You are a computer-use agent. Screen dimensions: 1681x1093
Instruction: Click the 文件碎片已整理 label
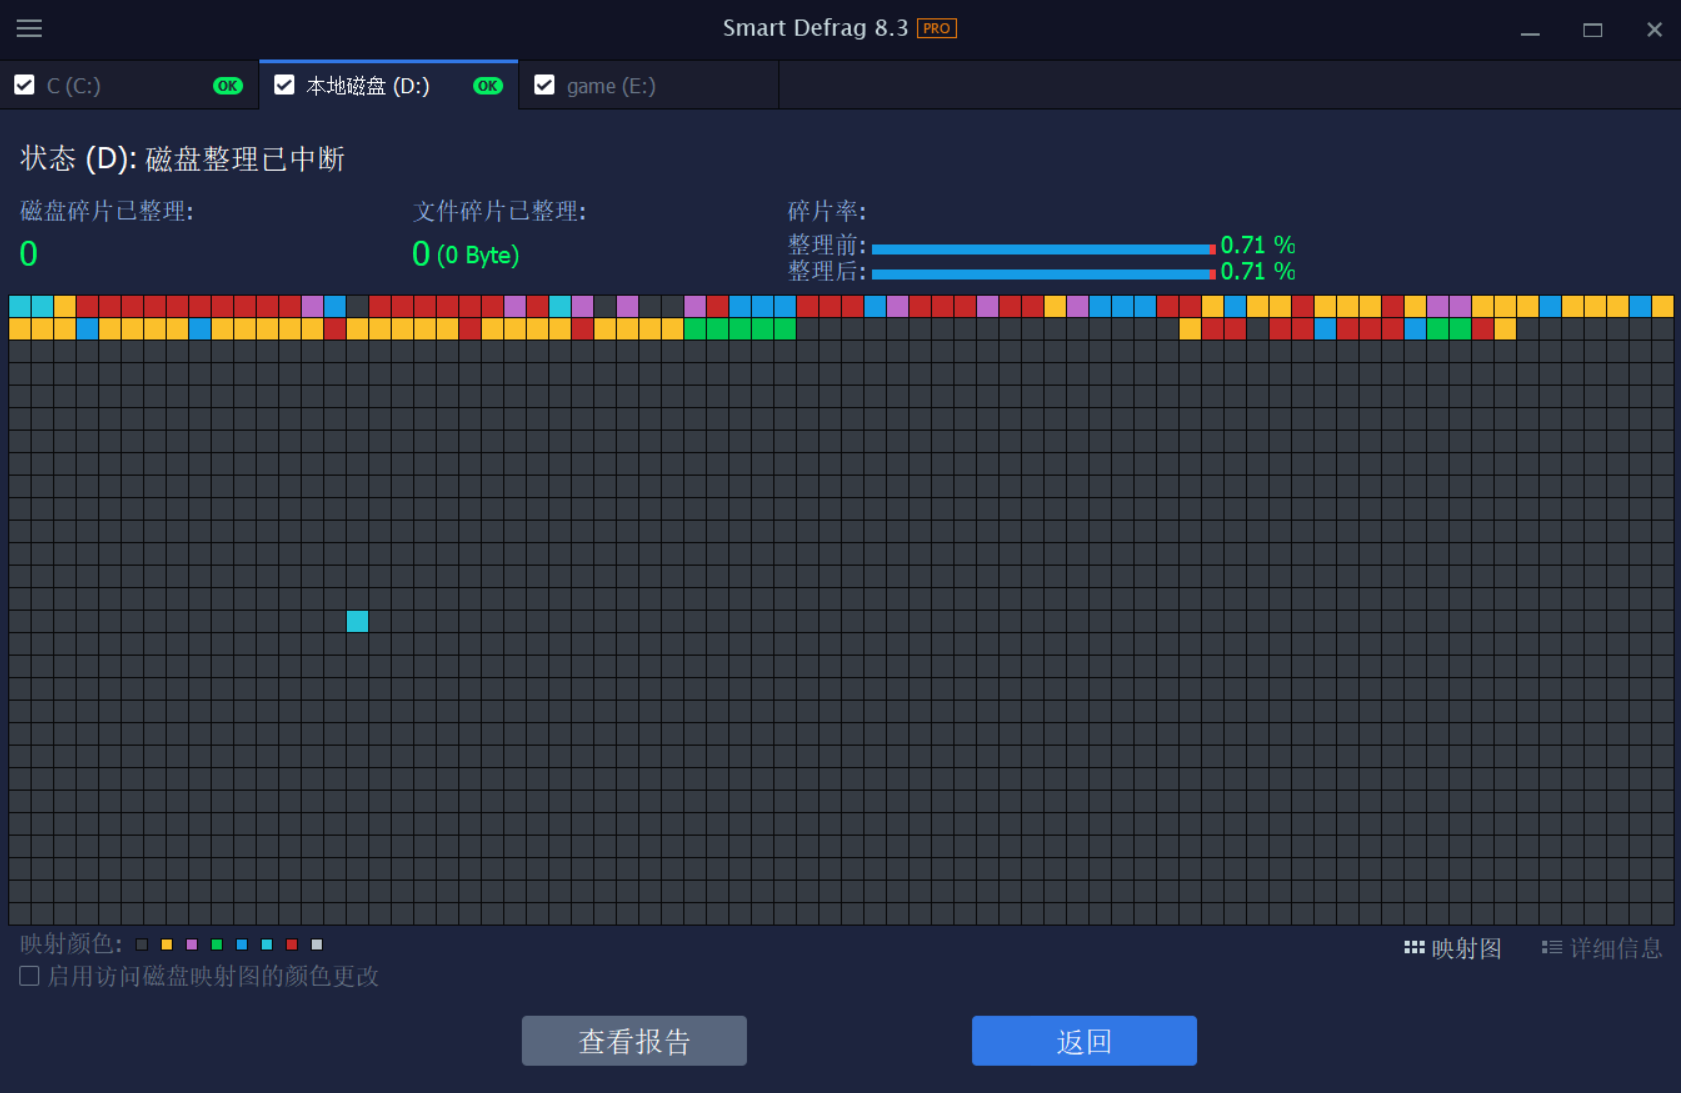(x=500, y=211)
